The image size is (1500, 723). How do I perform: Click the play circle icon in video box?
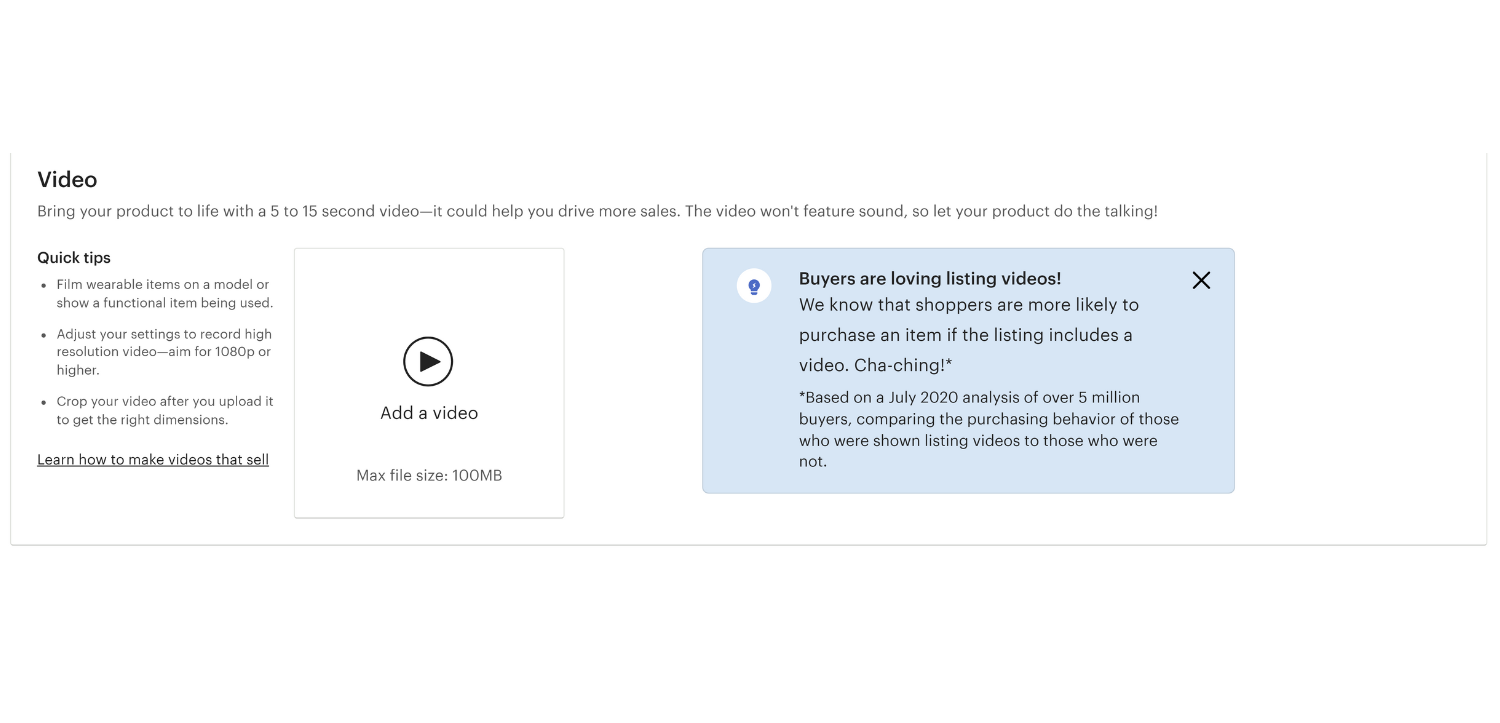(428, 362)
